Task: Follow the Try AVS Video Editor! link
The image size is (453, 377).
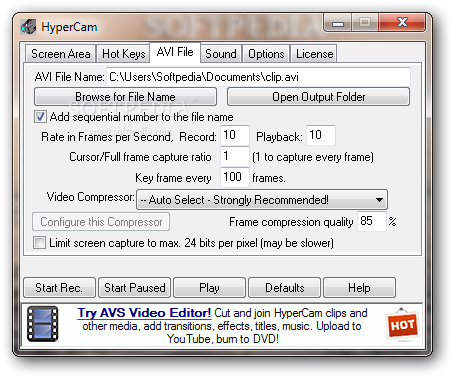Action: (144, 313)
